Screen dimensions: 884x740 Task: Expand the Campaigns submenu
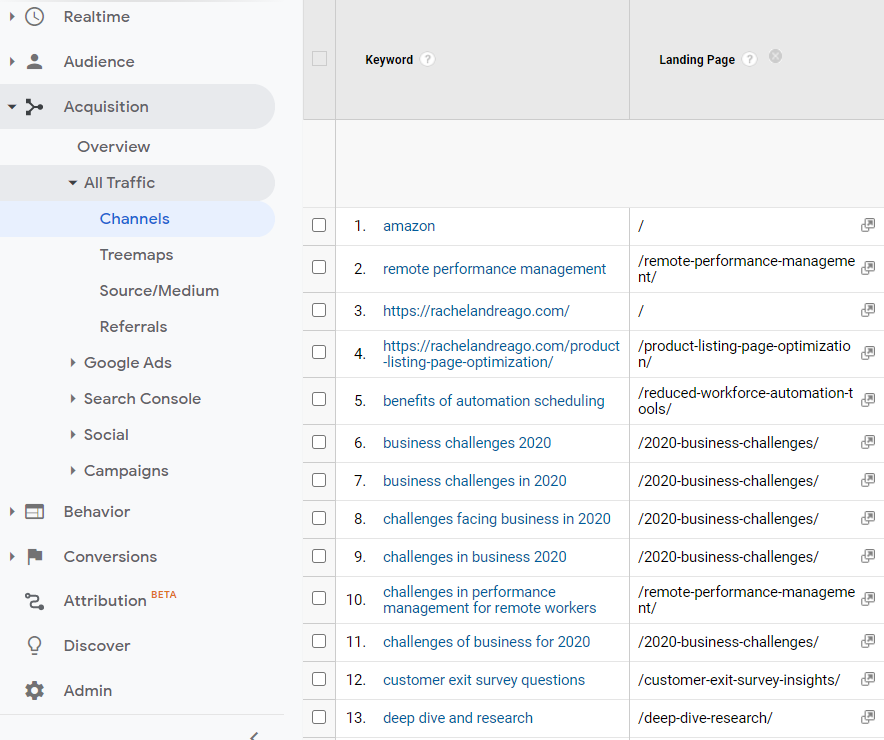click(73, 471)
